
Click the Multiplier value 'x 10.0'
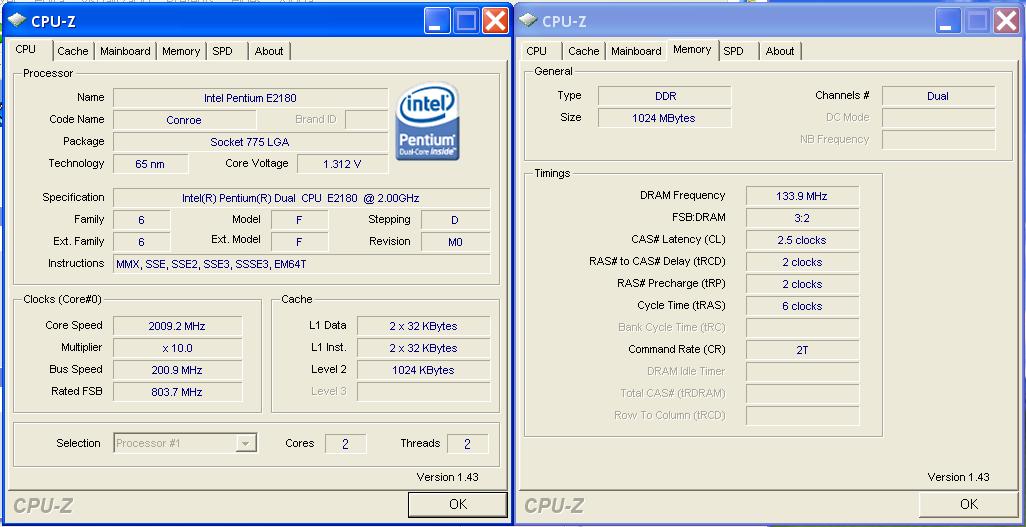177,348
